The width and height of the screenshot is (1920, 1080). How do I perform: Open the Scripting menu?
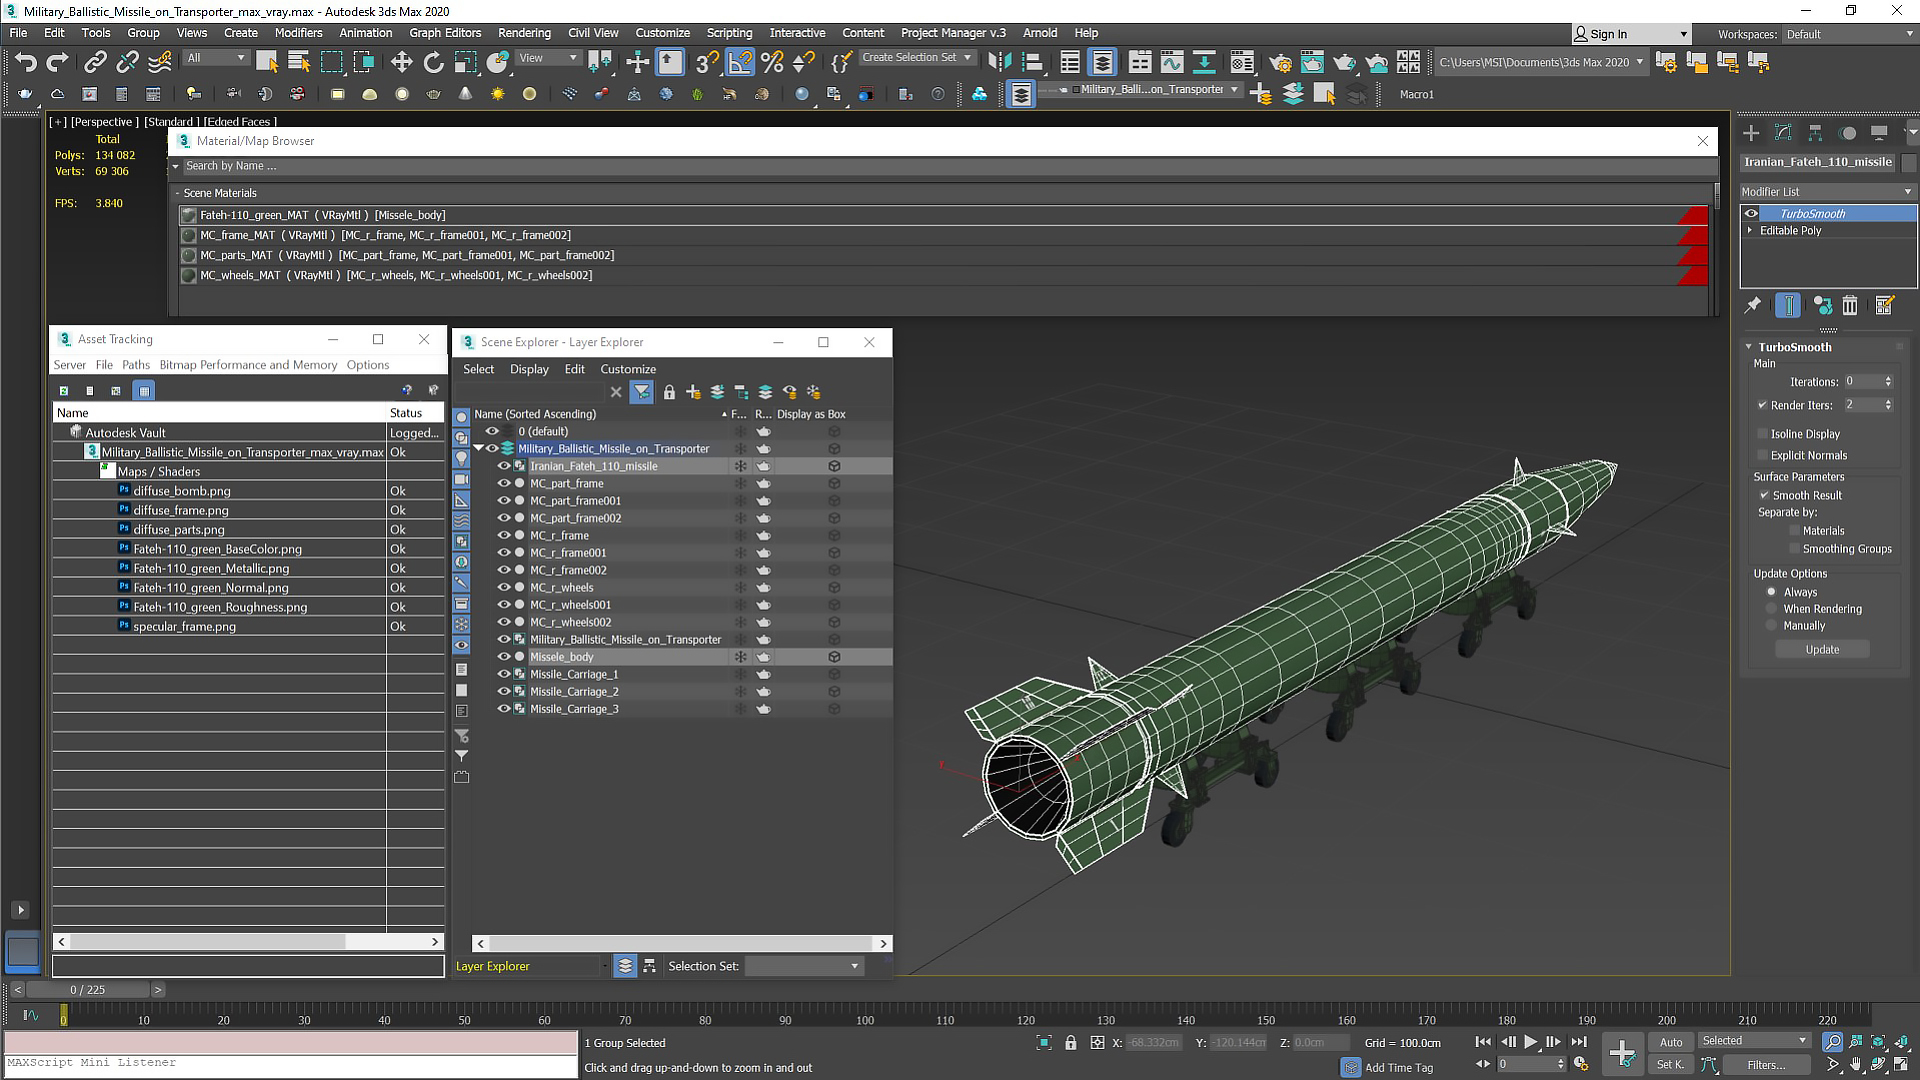coord(729,33)
